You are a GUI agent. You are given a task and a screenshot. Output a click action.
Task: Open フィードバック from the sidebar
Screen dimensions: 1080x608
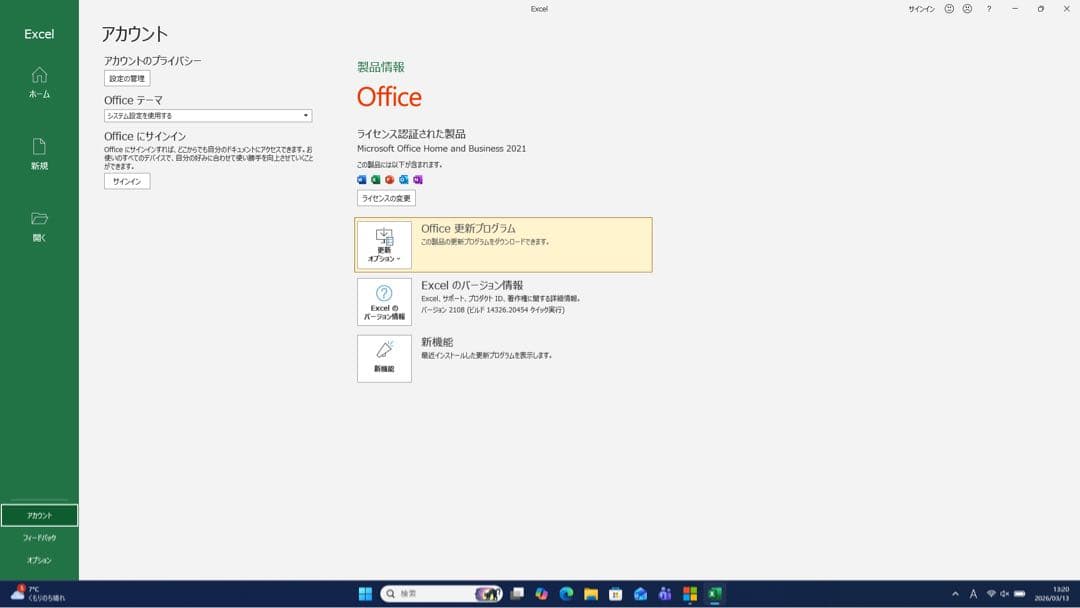click(39, 537)
